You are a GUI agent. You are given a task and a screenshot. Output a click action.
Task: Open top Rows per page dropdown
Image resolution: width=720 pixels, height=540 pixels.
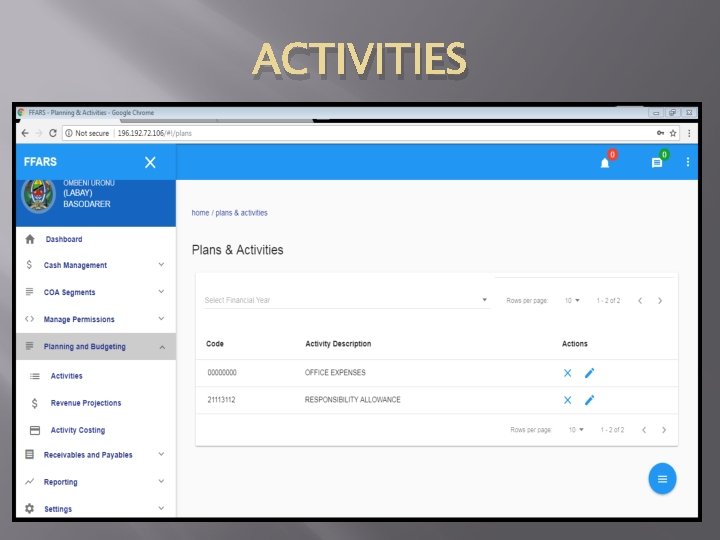(x=572, y=300)
